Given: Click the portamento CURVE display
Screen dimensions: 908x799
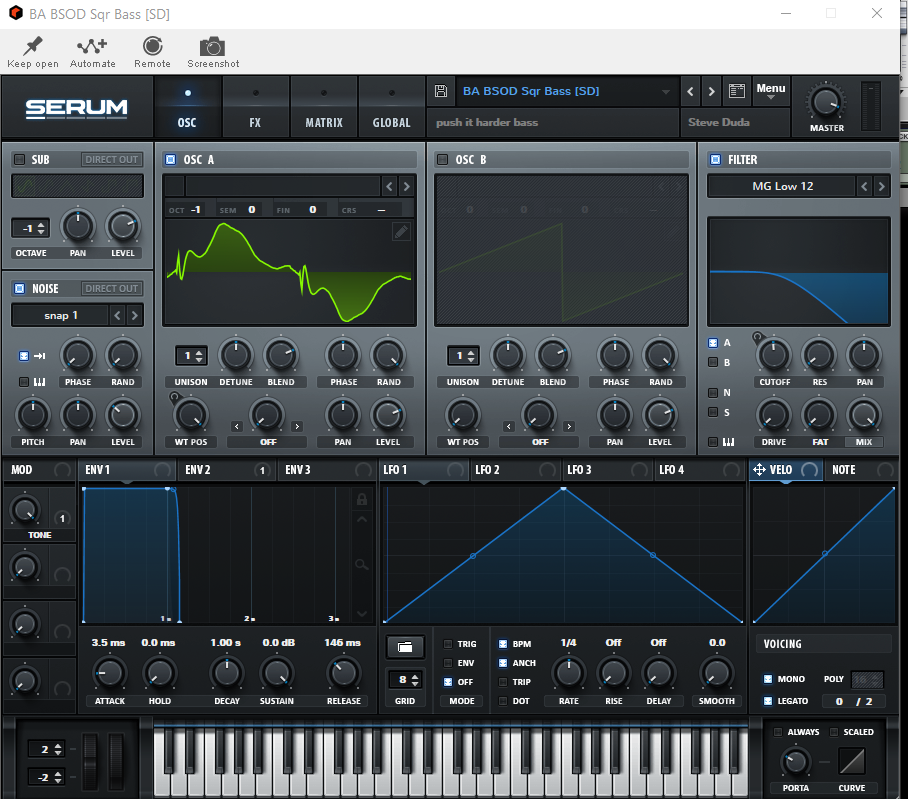Looking at the screenshot, I should 852,761.
